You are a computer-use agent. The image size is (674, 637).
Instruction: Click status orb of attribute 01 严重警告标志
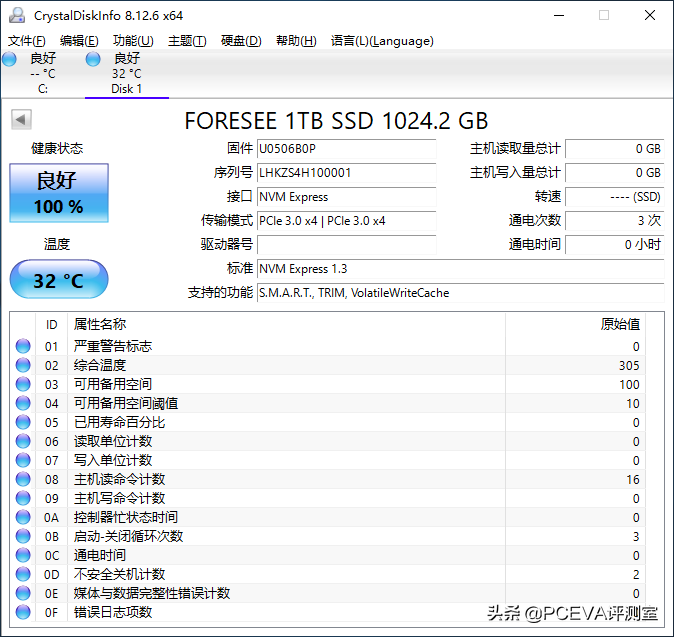click(23, 346)
